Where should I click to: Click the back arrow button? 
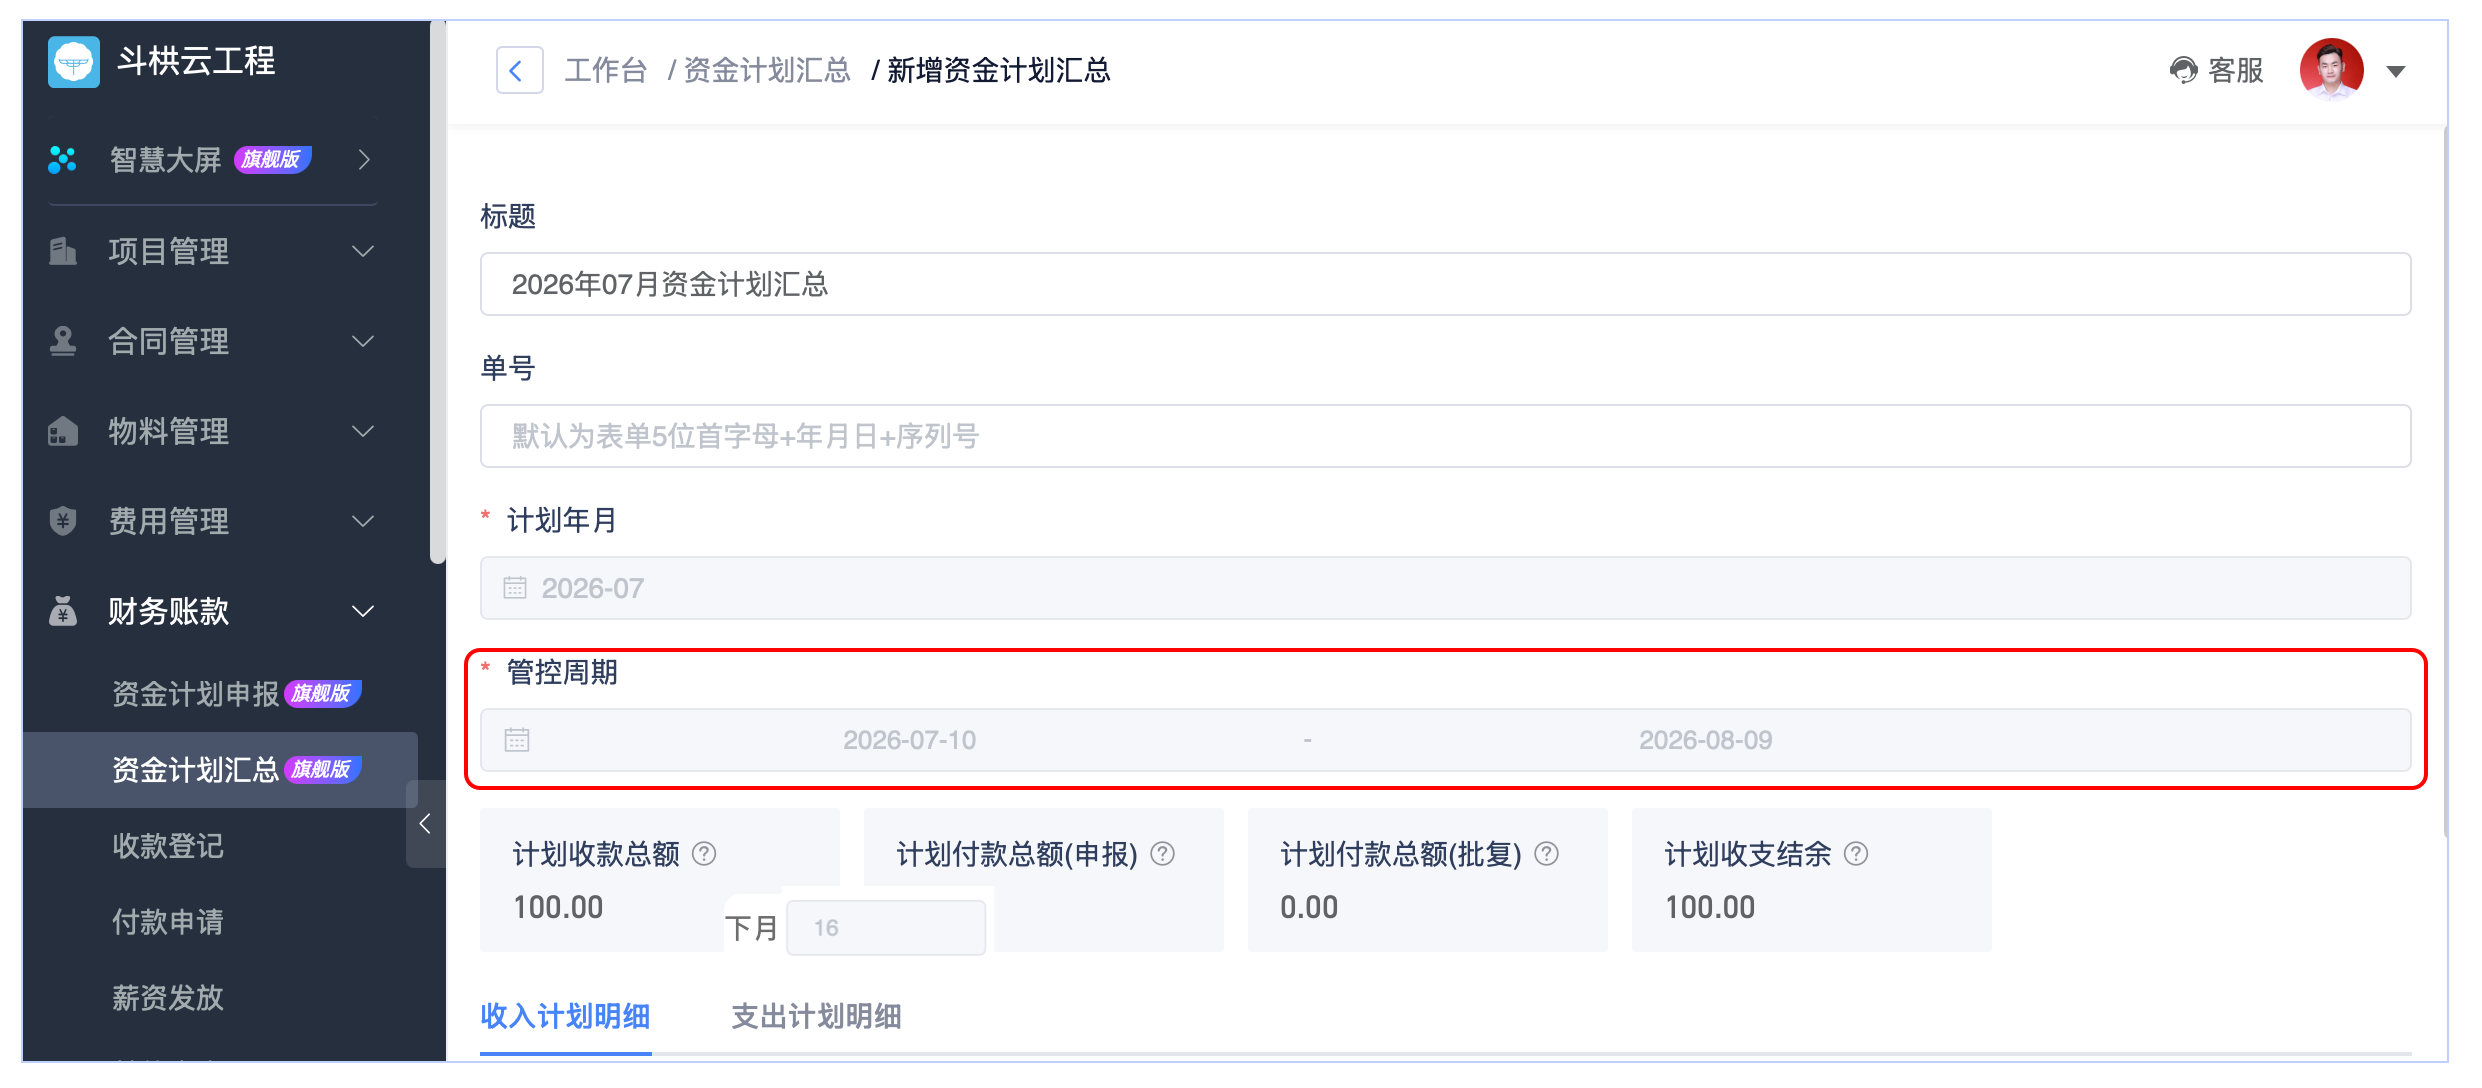(519, 70)
